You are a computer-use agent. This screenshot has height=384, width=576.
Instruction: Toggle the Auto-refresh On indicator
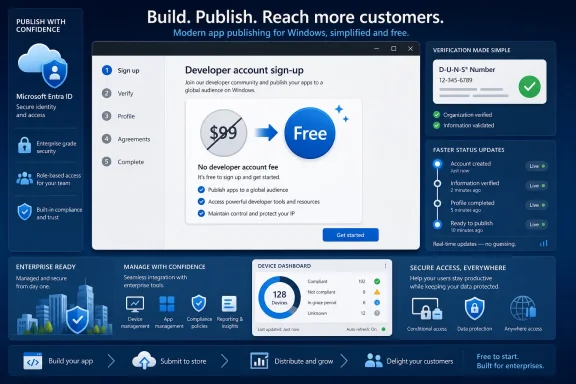pos(384,329)
